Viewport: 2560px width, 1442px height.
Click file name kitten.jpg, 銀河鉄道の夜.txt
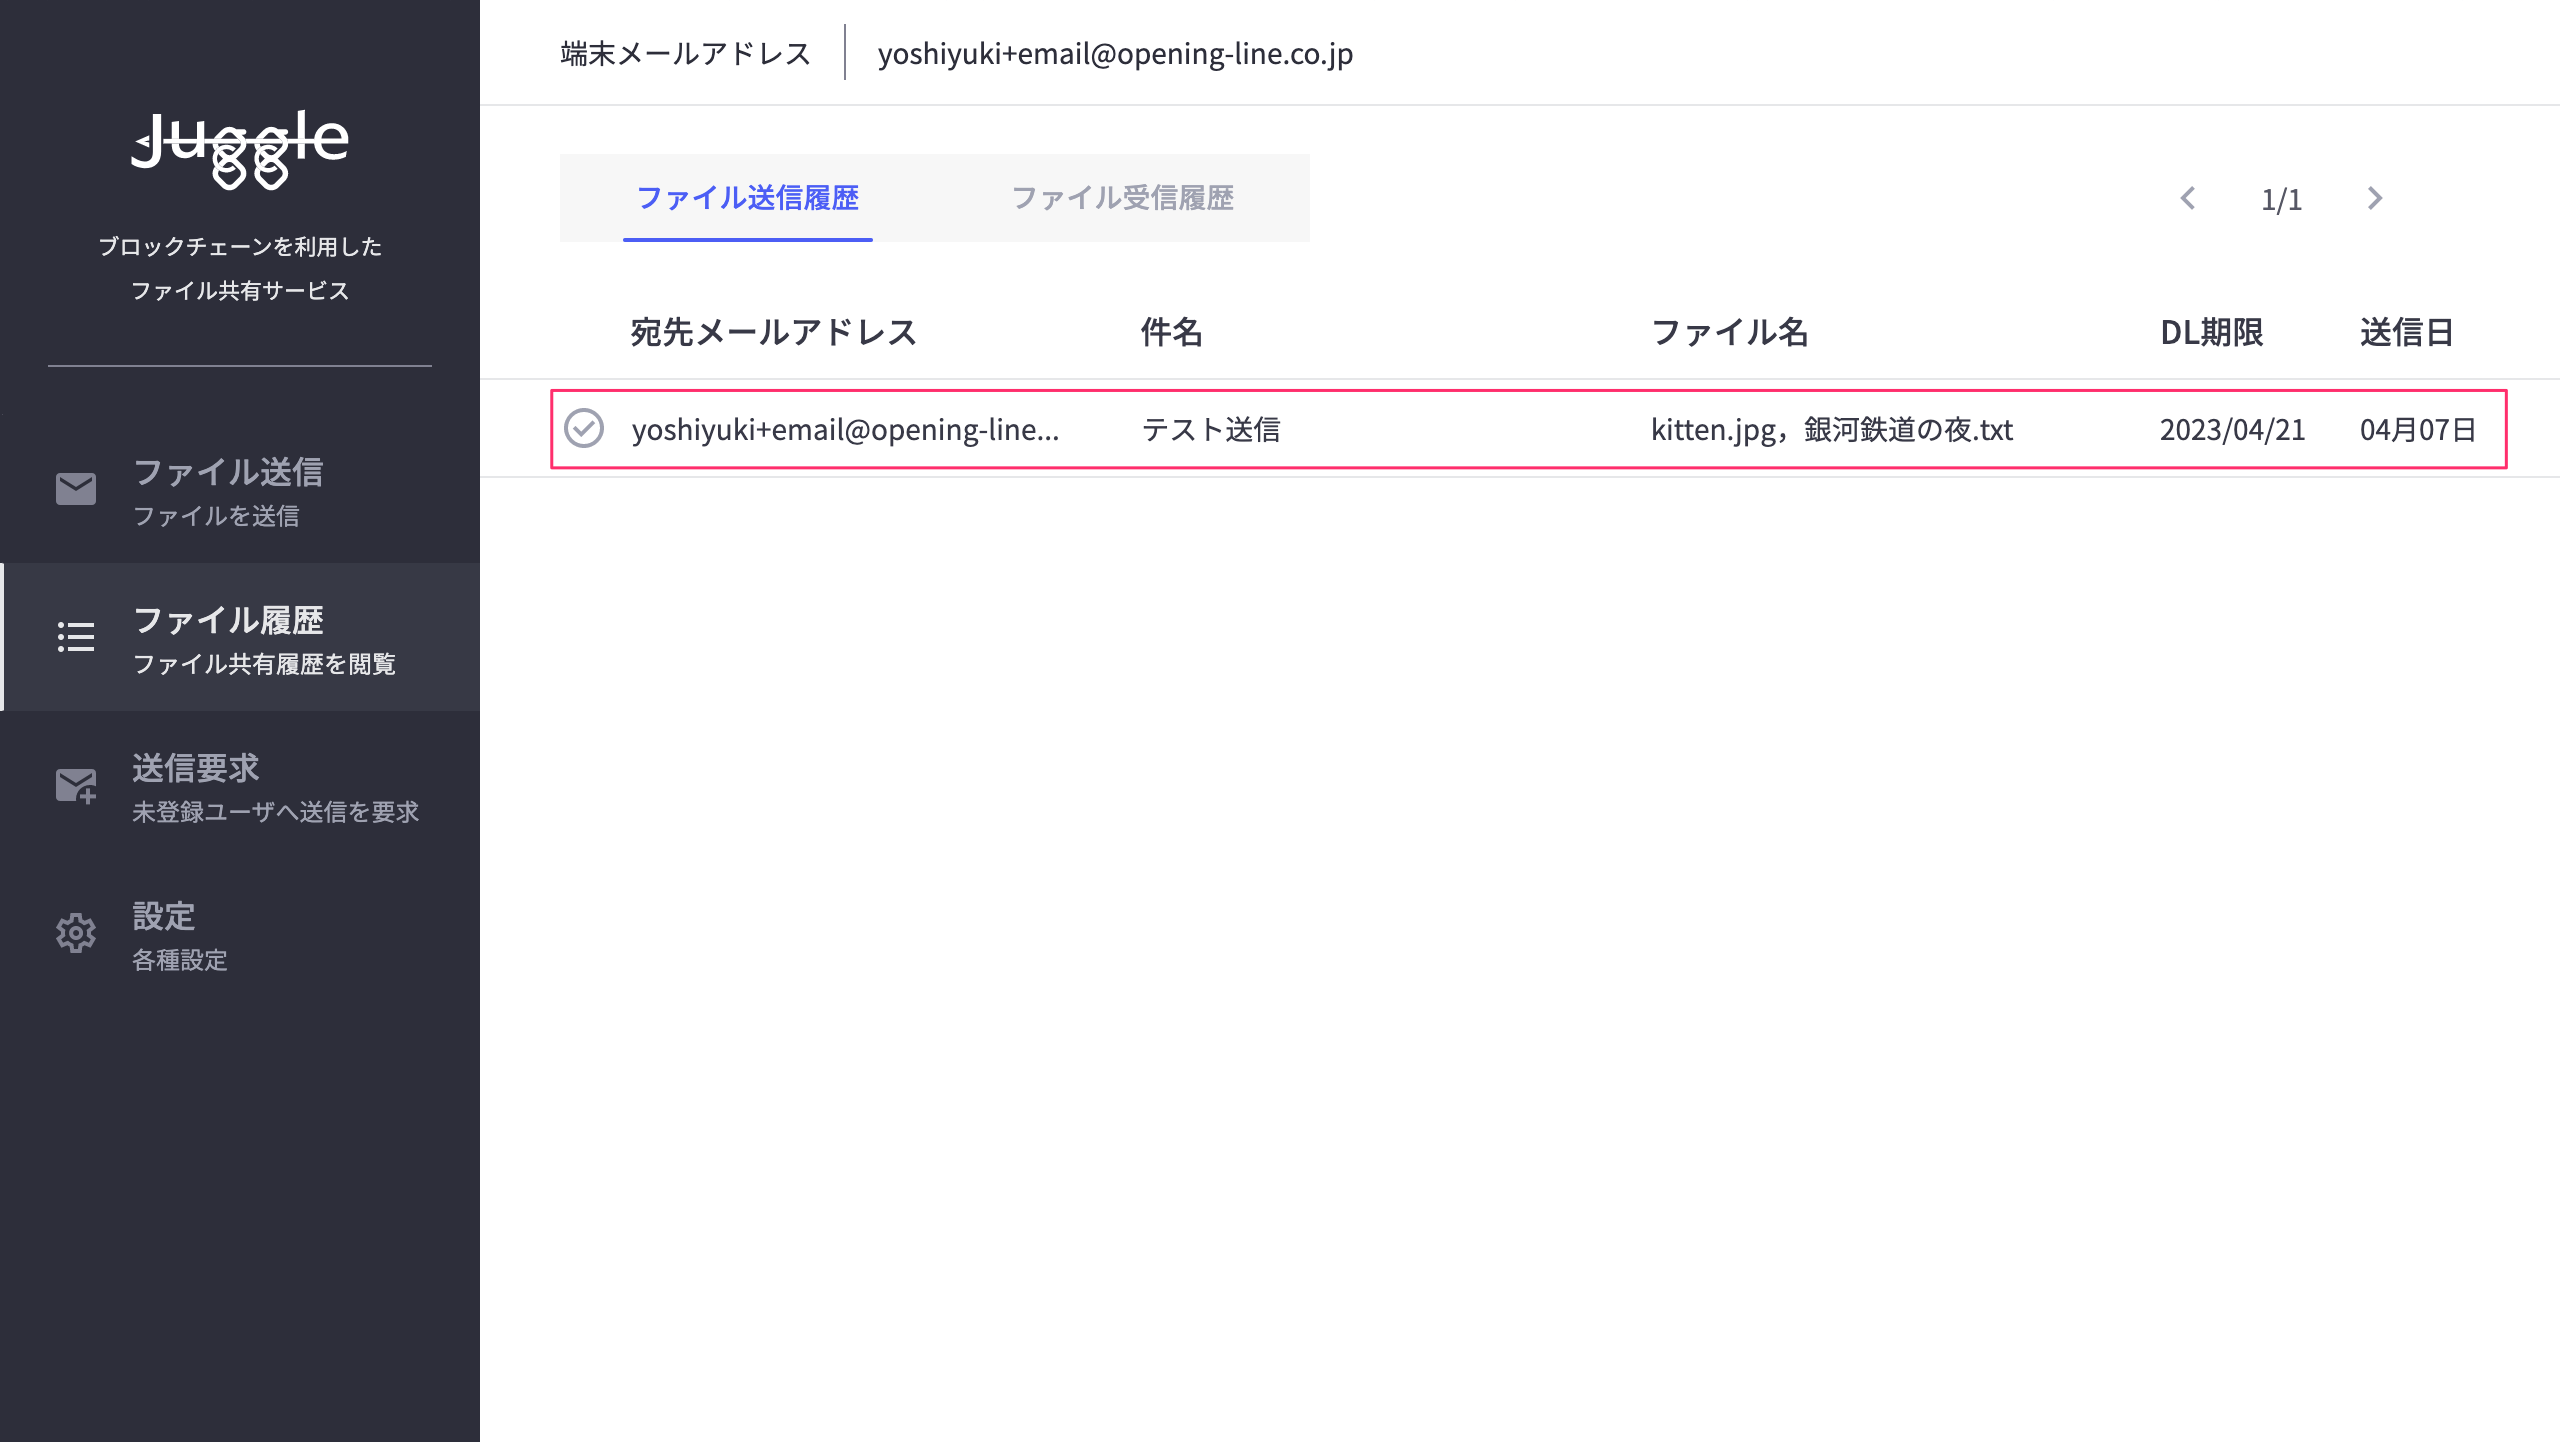point(1831,430)
